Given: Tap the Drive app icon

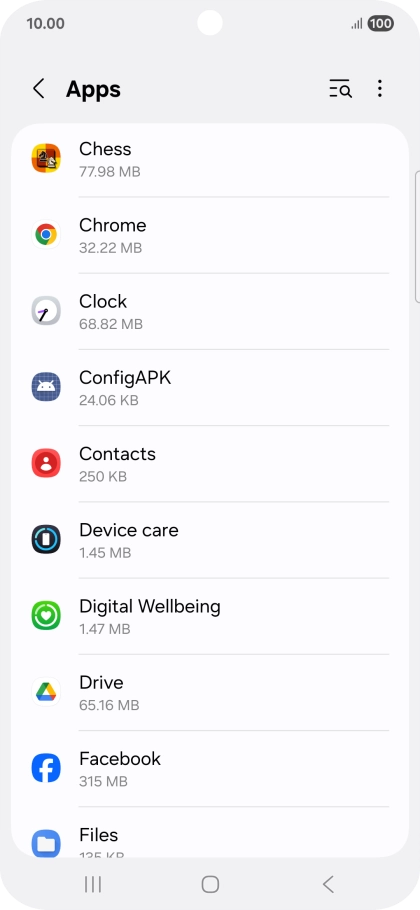Looking at the screenshot, I should 46,692.
